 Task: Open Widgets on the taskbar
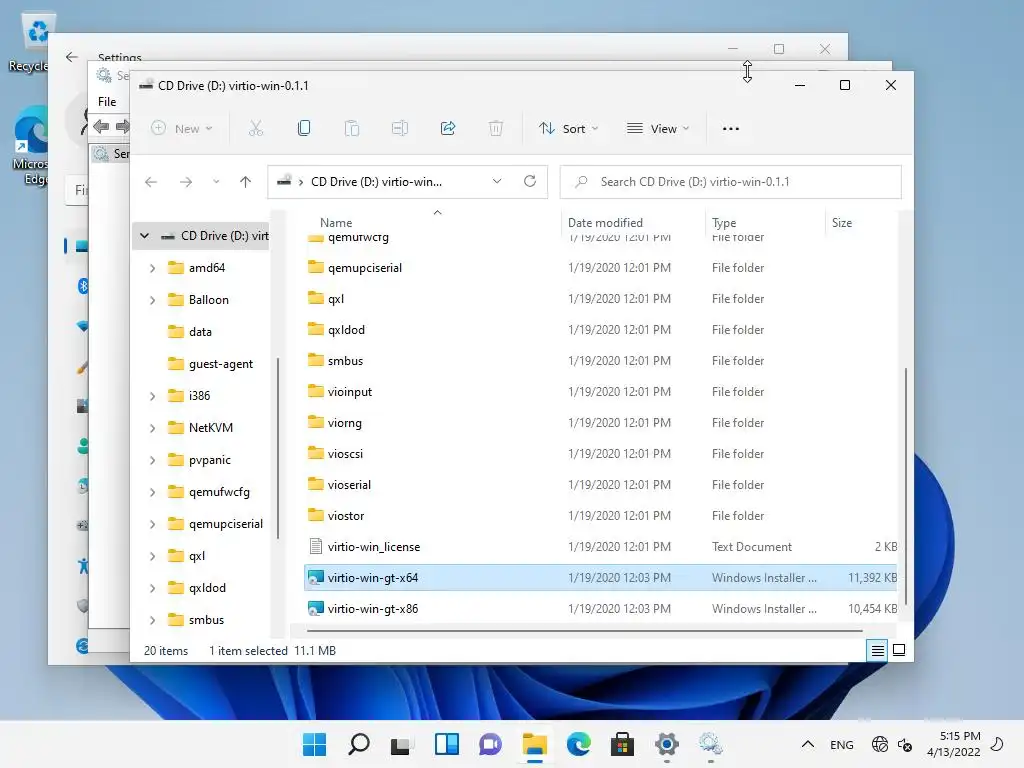447,744
